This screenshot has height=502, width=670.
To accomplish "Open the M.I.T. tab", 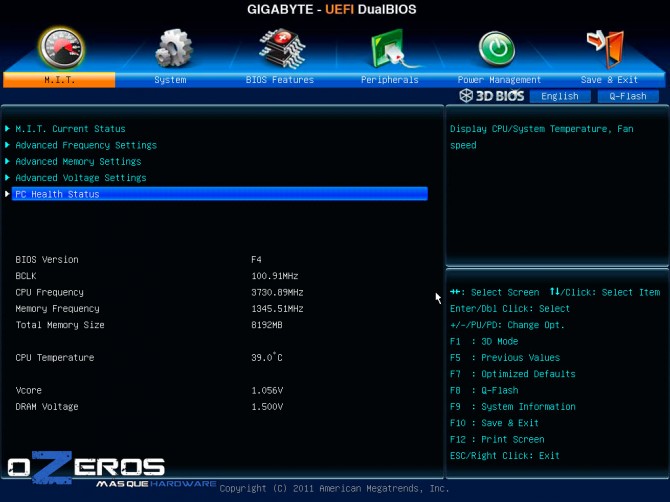I will [59, 80].
